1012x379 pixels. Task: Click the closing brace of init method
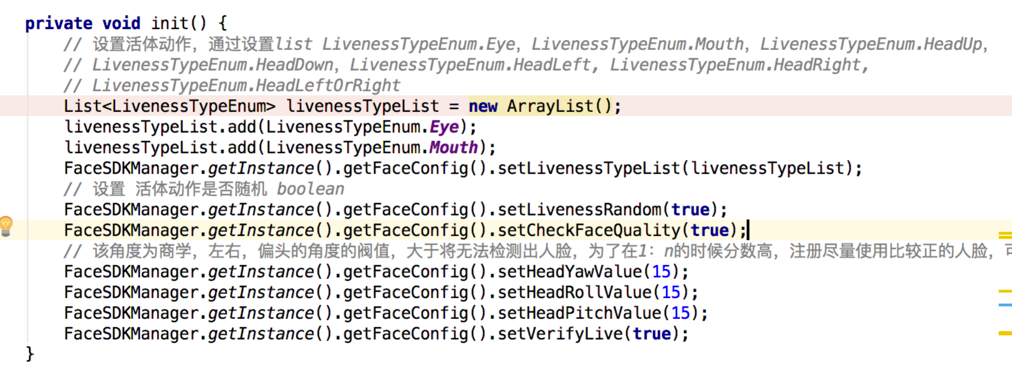click(x=30, y=353)
